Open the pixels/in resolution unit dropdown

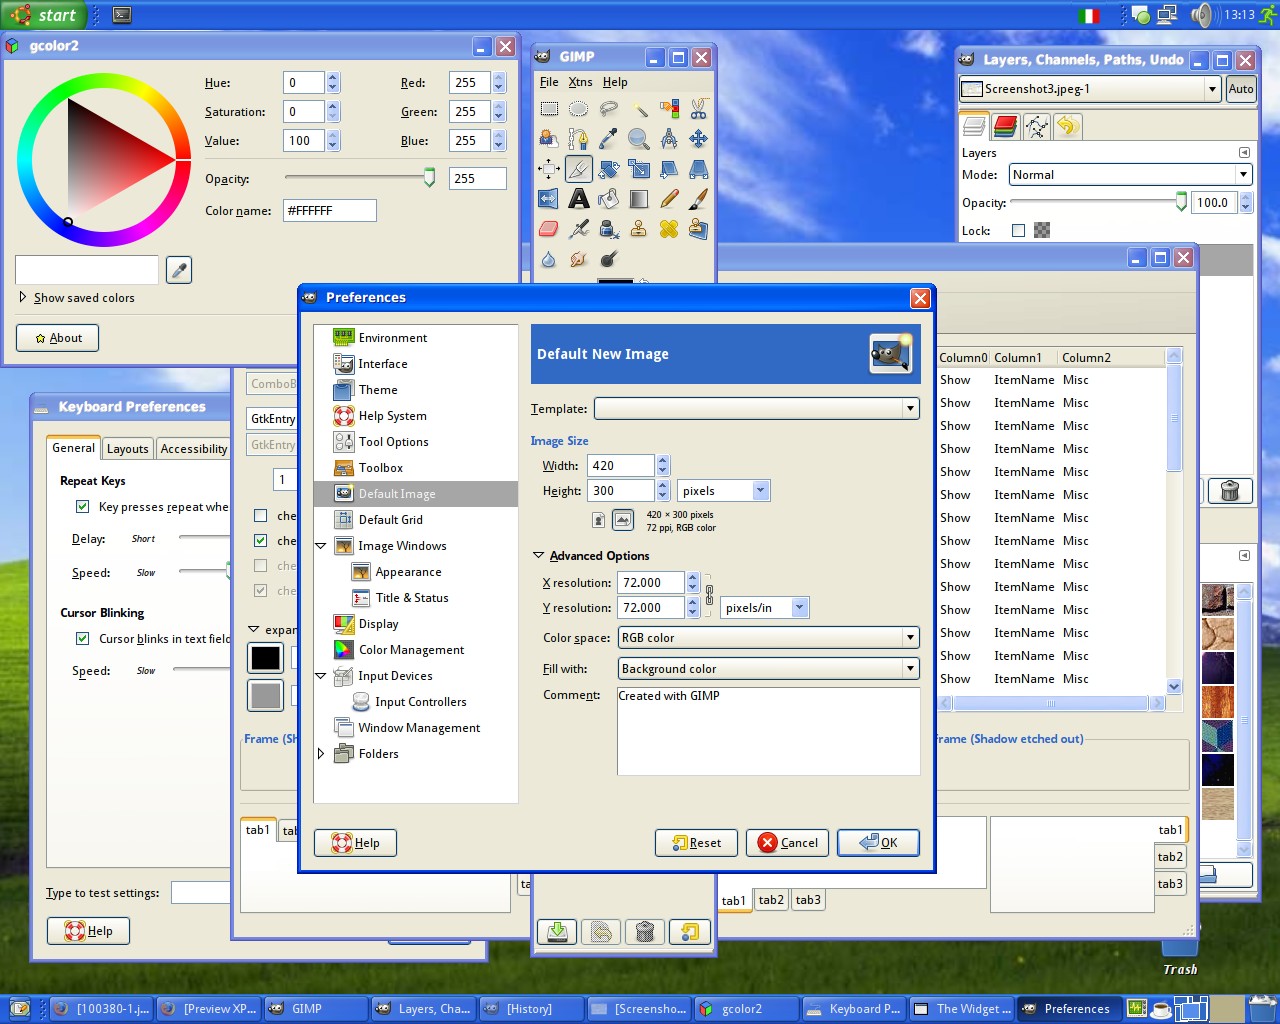coord(764,608)
